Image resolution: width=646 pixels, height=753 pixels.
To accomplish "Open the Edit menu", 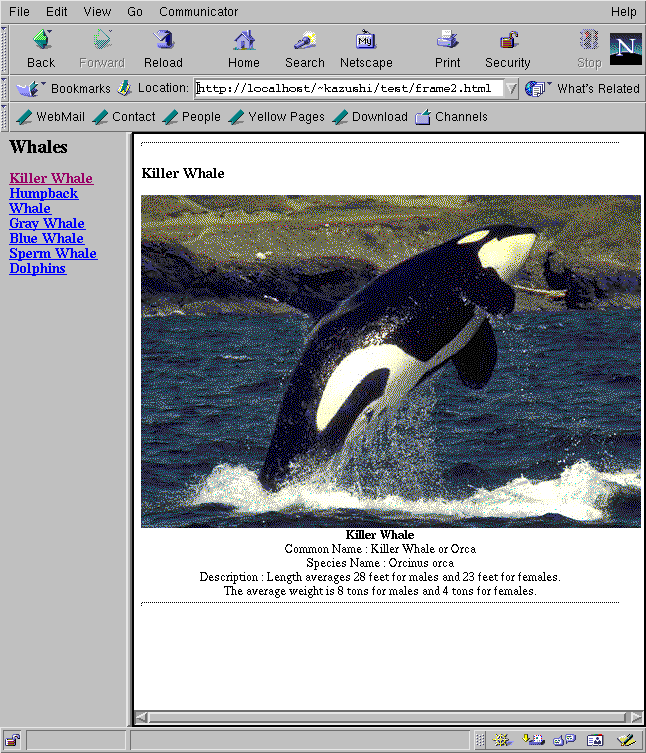I will (57, 12).
